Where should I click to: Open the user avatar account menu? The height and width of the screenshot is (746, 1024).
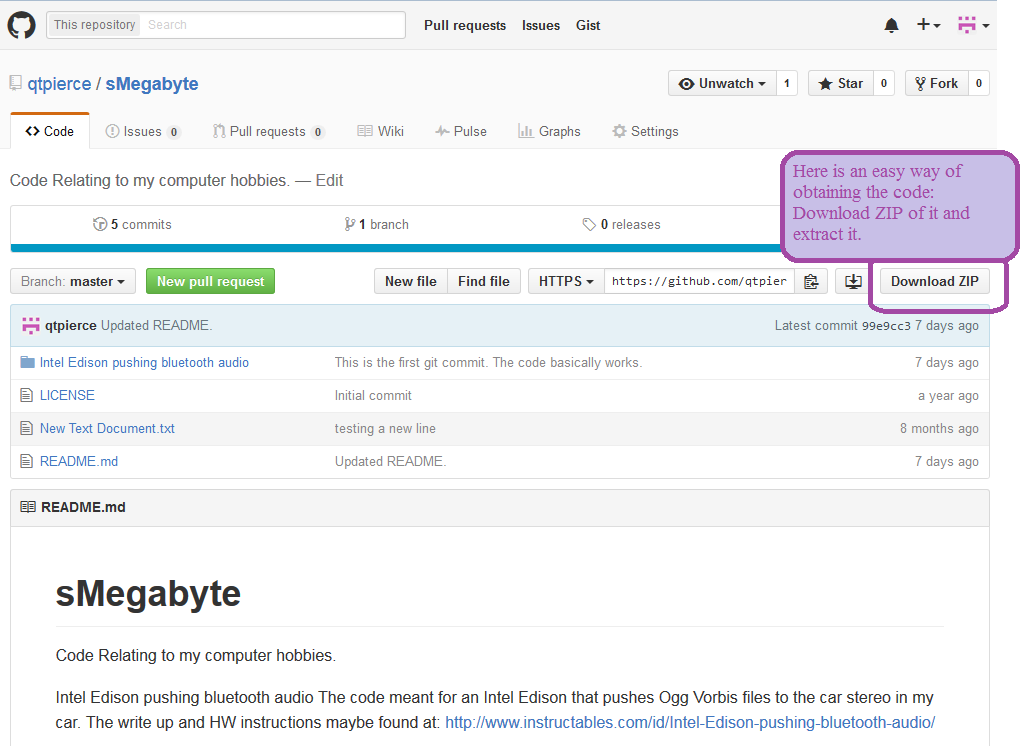[973, 25]
